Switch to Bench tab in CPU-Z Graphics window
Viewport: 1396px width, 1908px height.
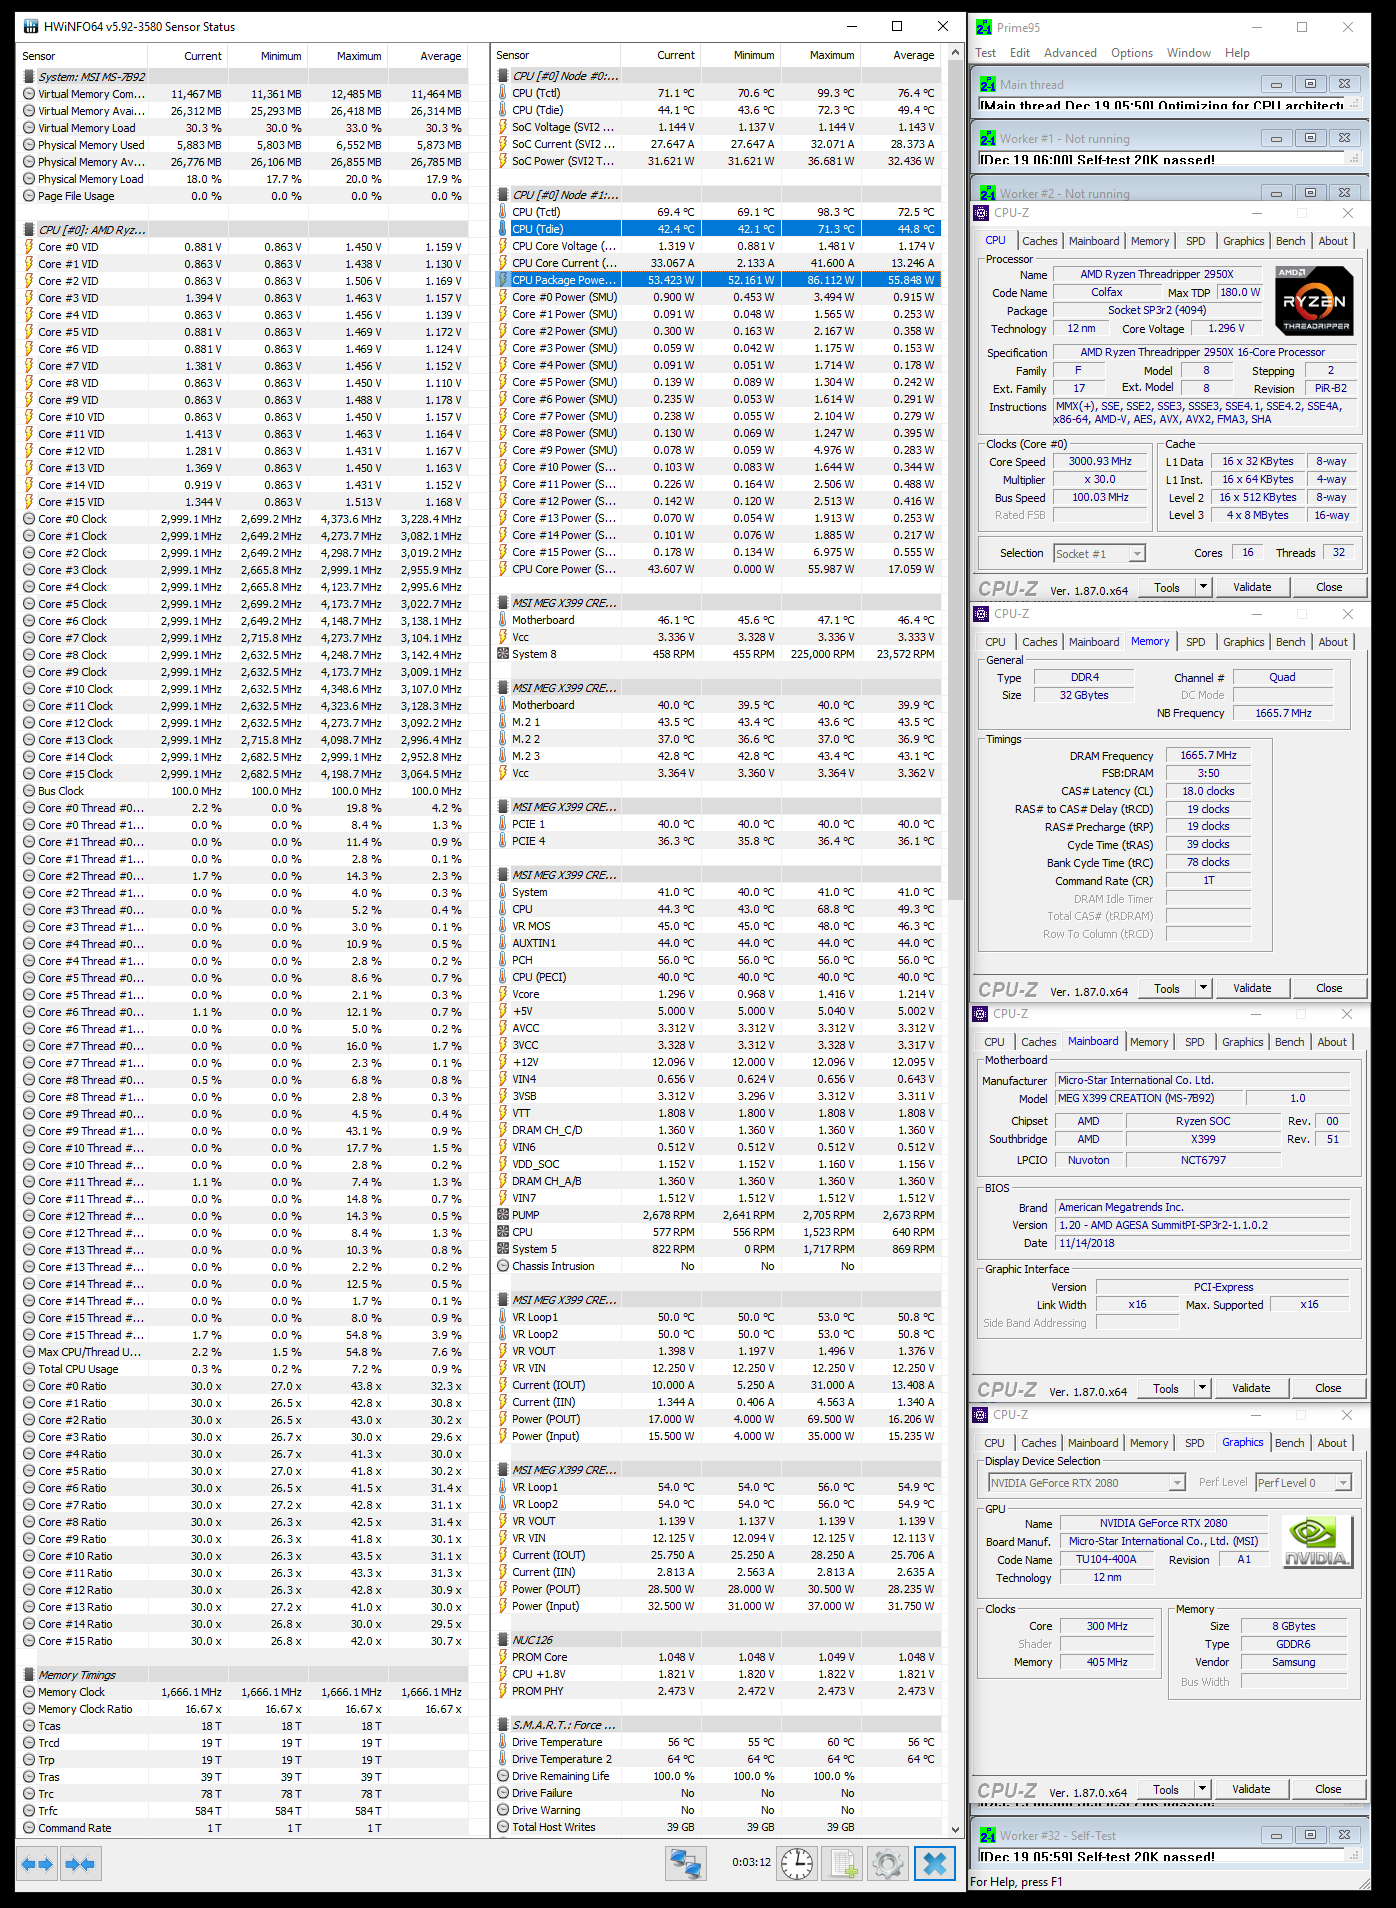click(1289, 1443)
